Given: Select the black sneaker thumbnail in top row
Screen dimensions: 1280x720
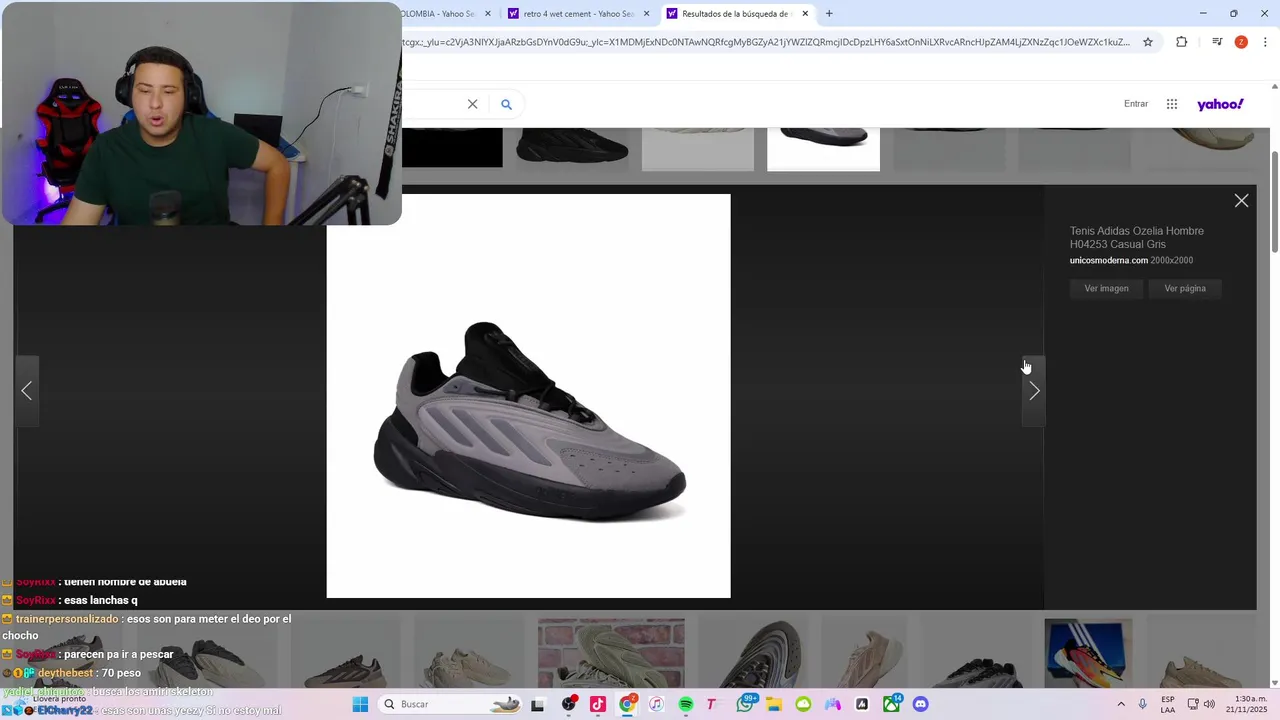Looking at the screenshot, I should 572,149.
